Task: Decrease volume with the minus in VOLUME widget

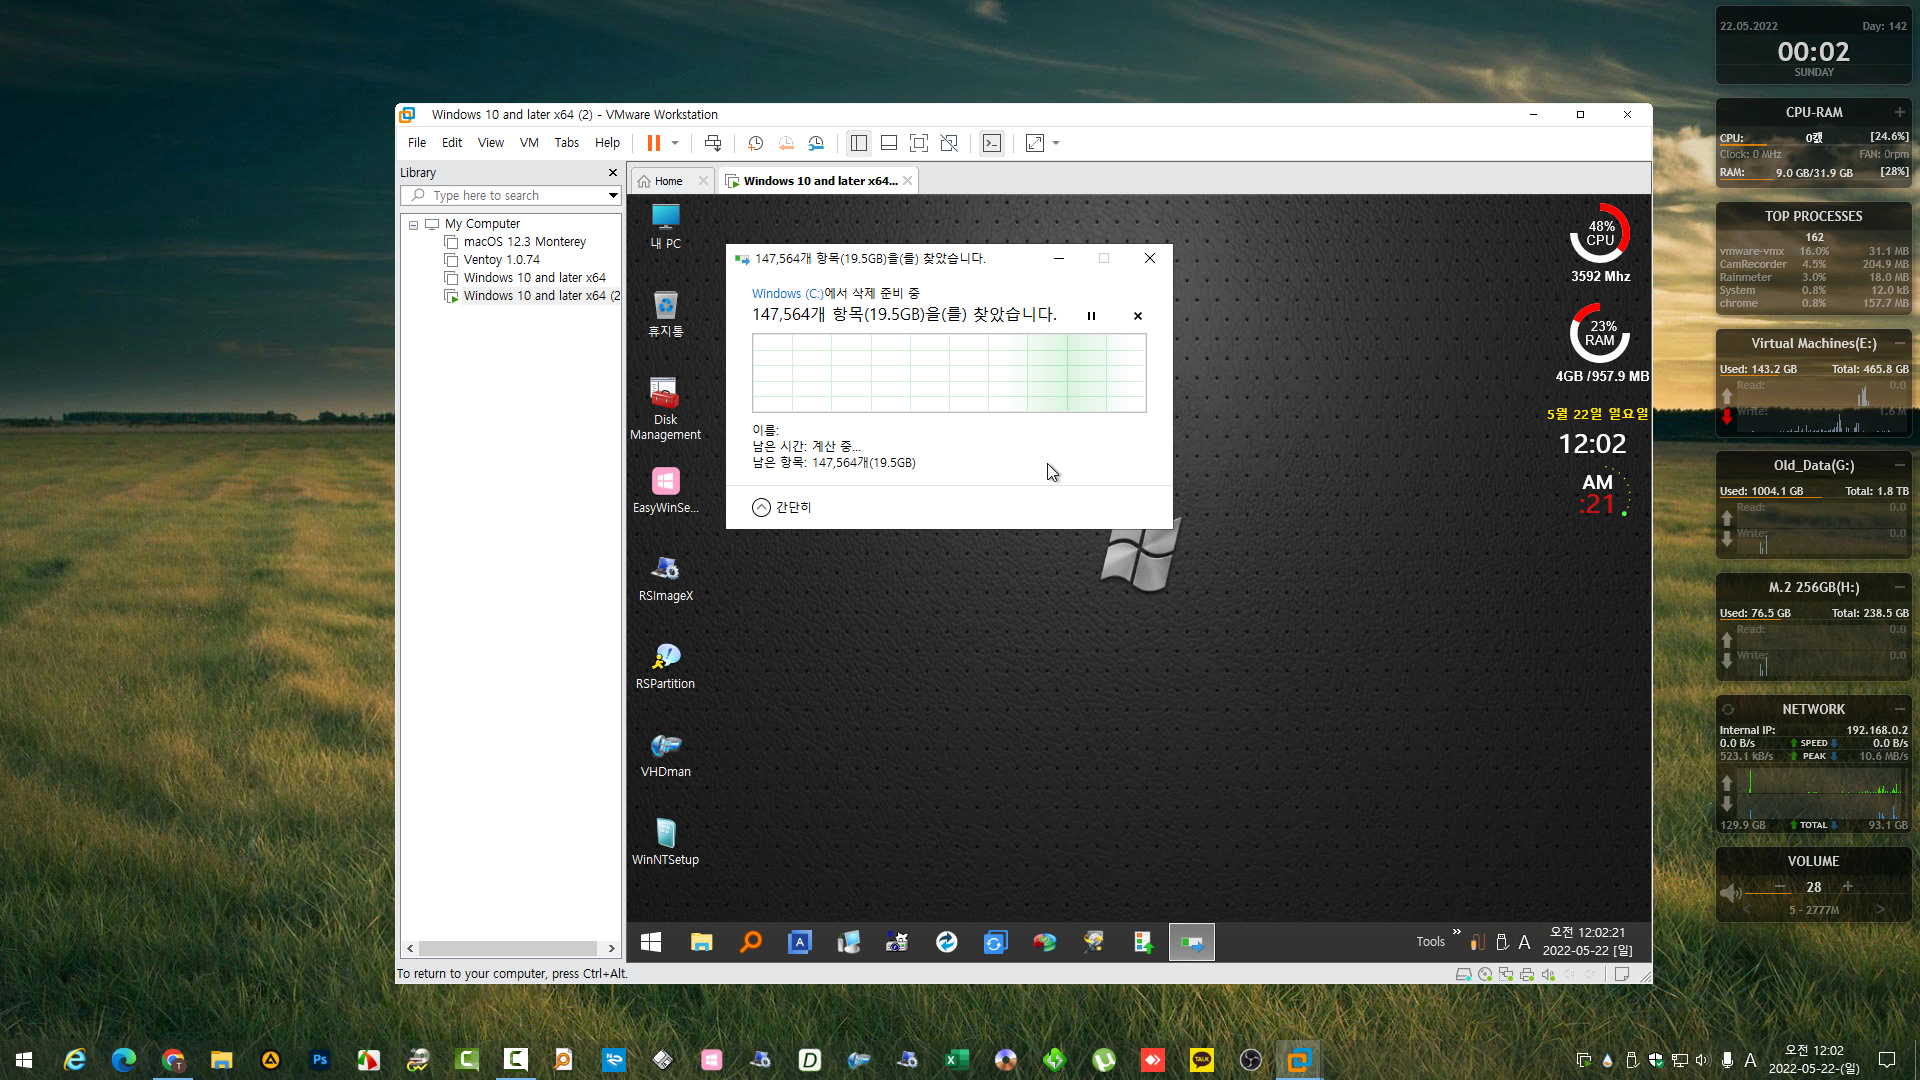Action: (x=1780, y=887)
